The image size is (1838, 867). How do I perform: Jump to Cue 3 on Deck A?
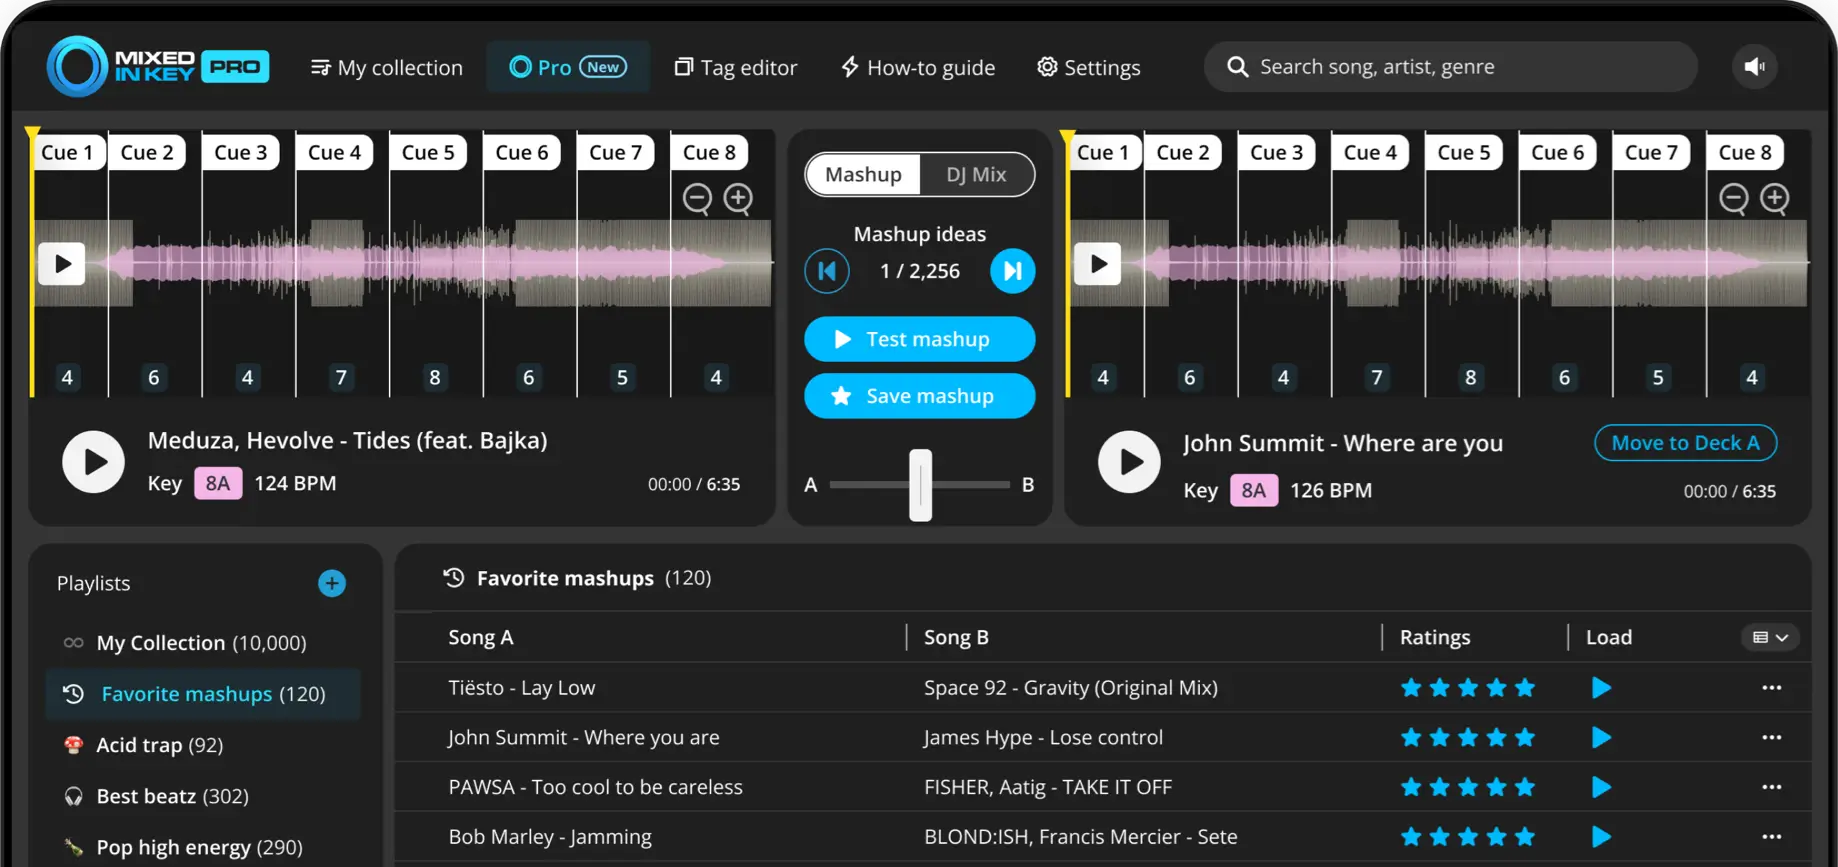[241, 152]
